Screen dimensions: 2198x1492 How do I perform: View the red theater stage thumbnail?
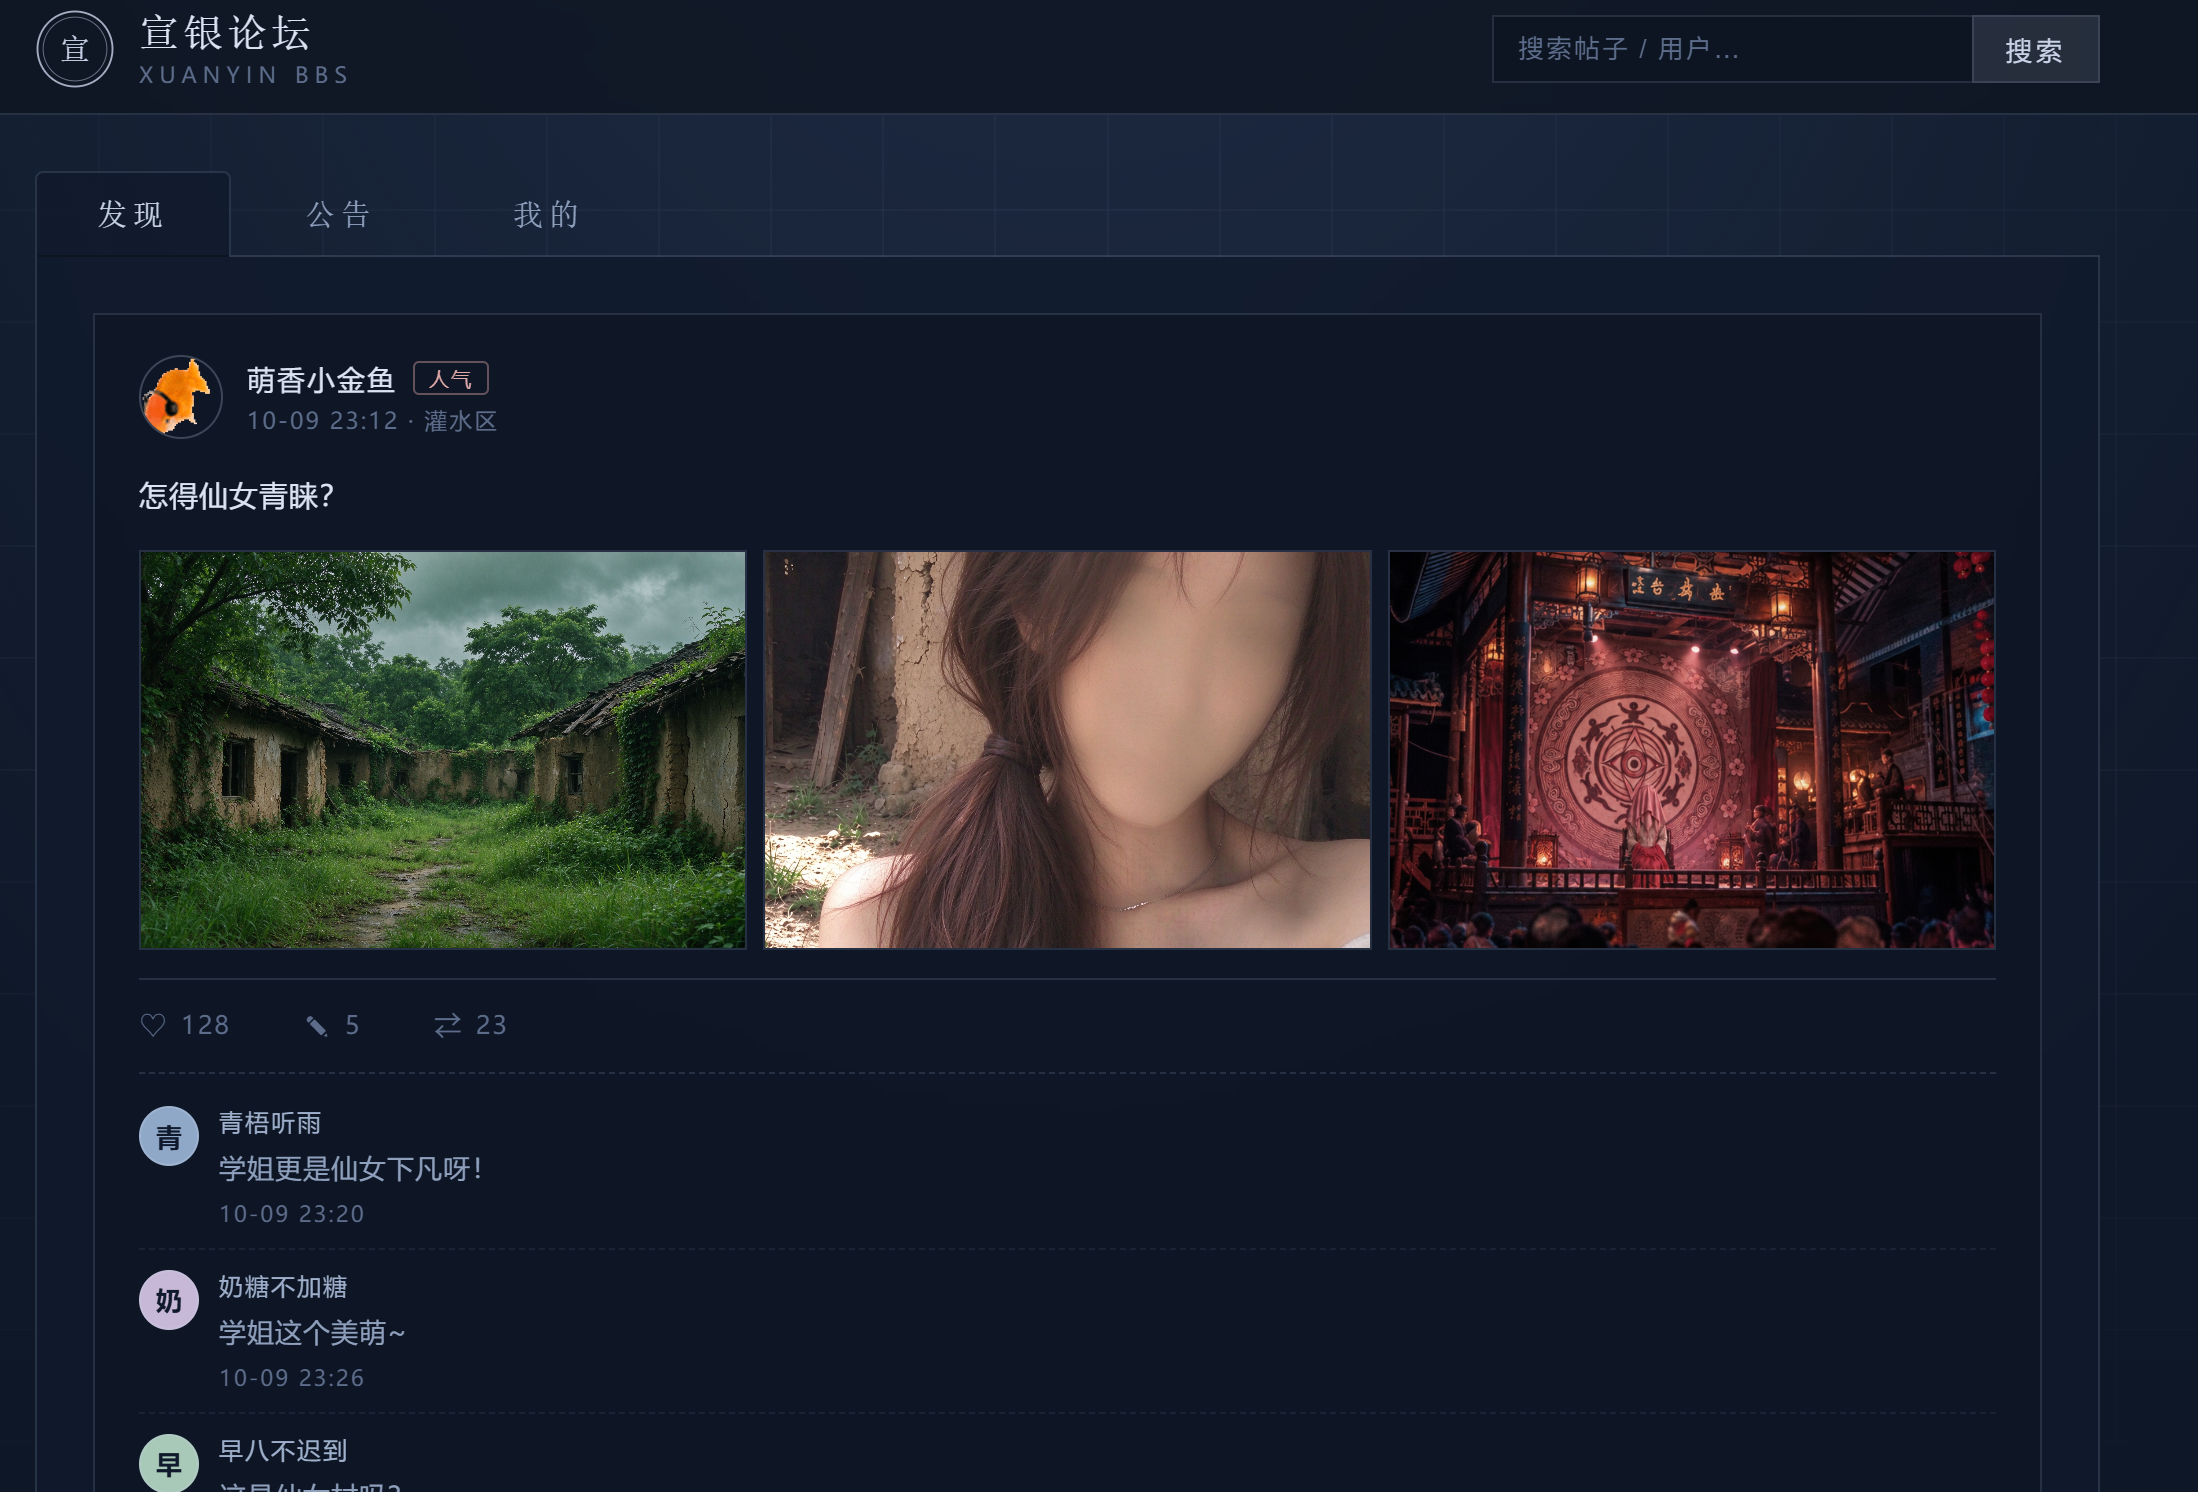[1691, 750]
